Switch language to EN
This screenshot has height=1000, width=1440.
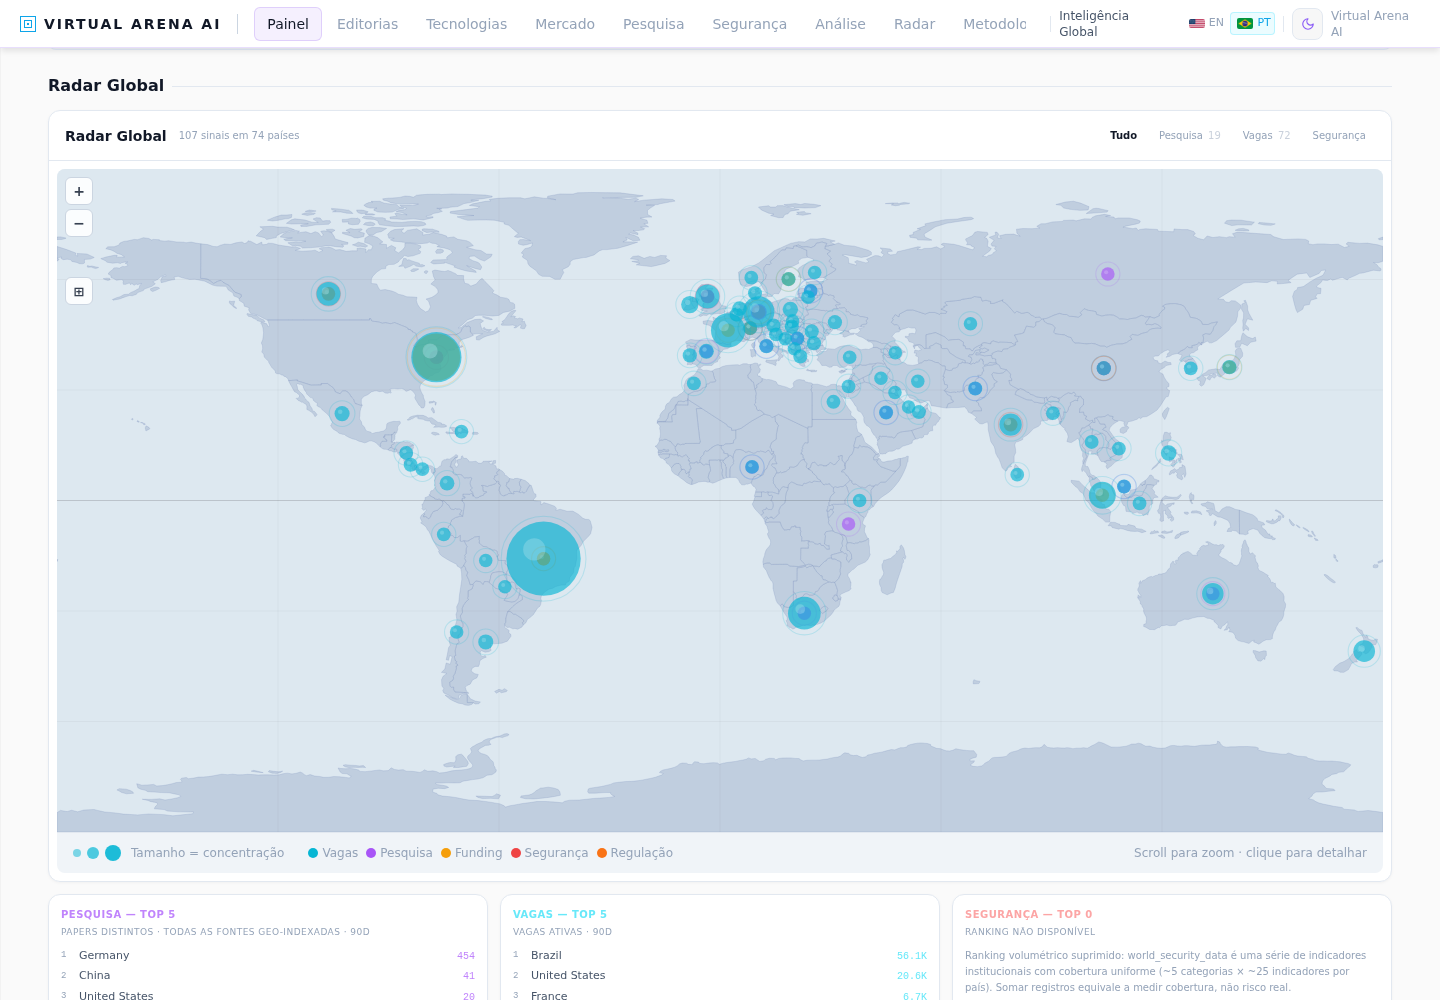click(x=1206, y=23)
